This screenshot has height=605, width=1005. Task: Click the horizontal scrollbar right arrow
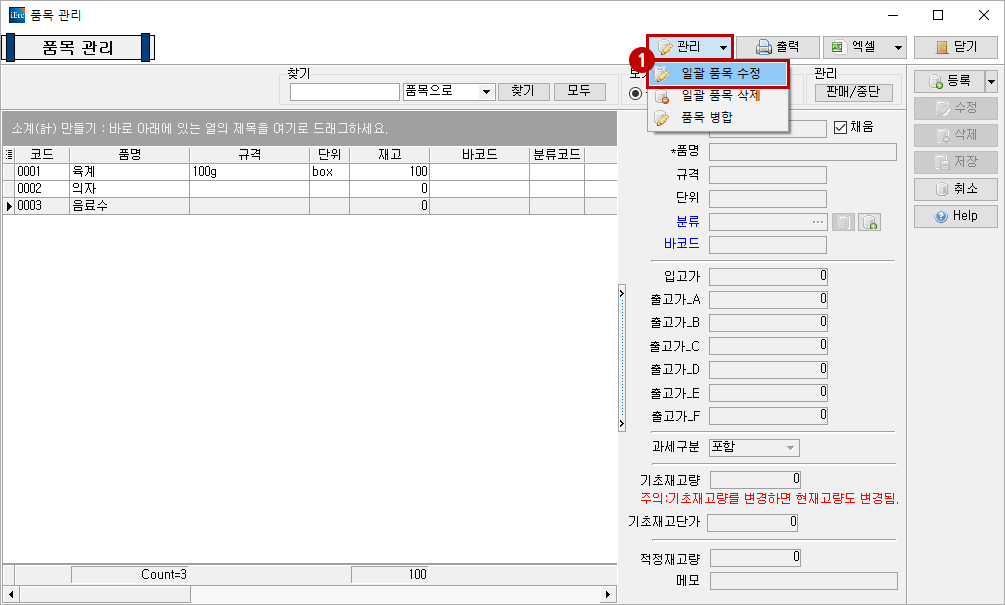[x=608, y=595]
